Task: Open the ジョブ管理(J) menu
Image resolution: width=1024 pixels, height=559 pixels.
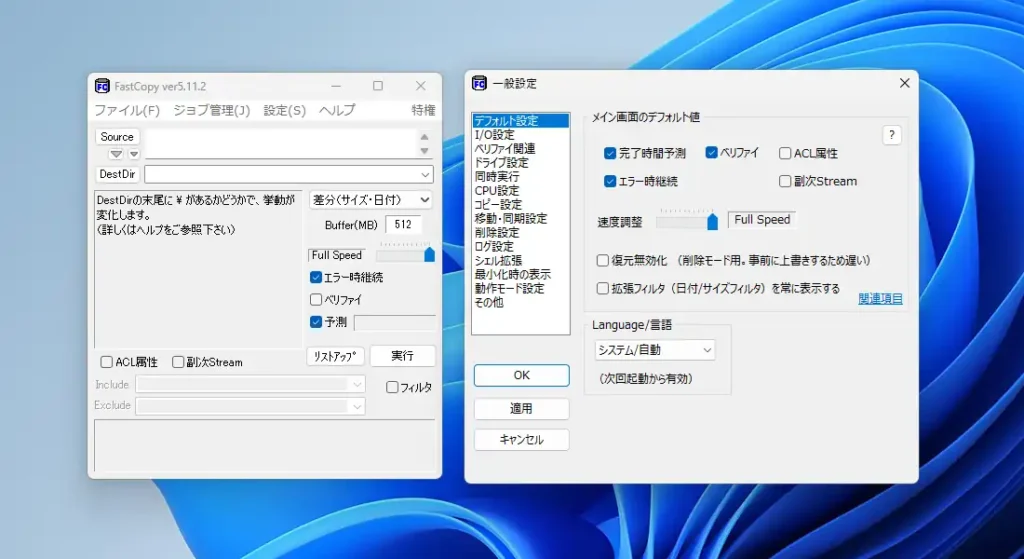Action: click(212, 110)
